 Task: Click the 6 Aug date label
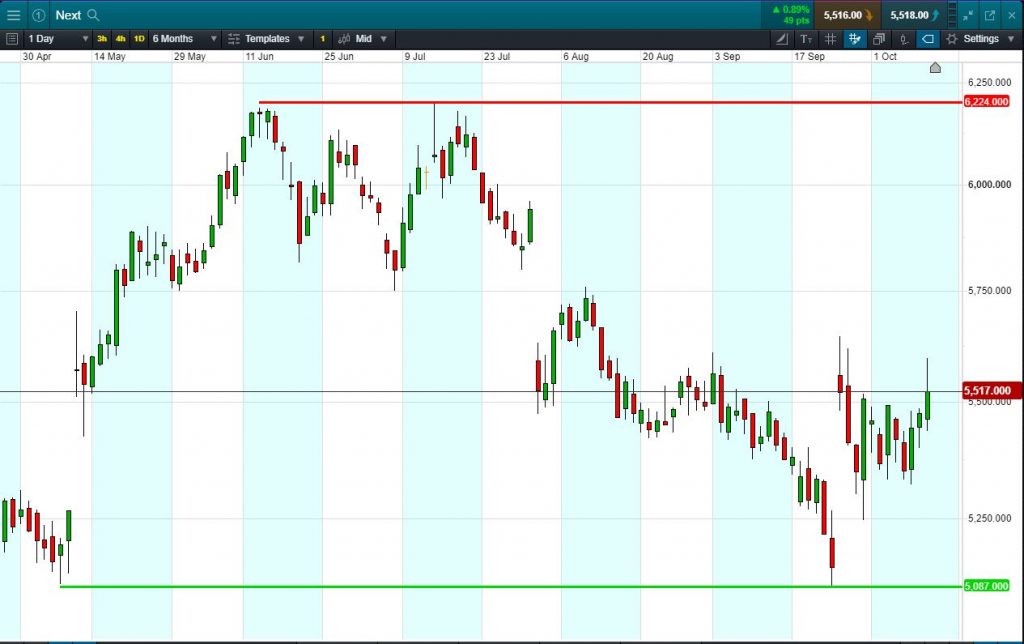pos(576,56)
